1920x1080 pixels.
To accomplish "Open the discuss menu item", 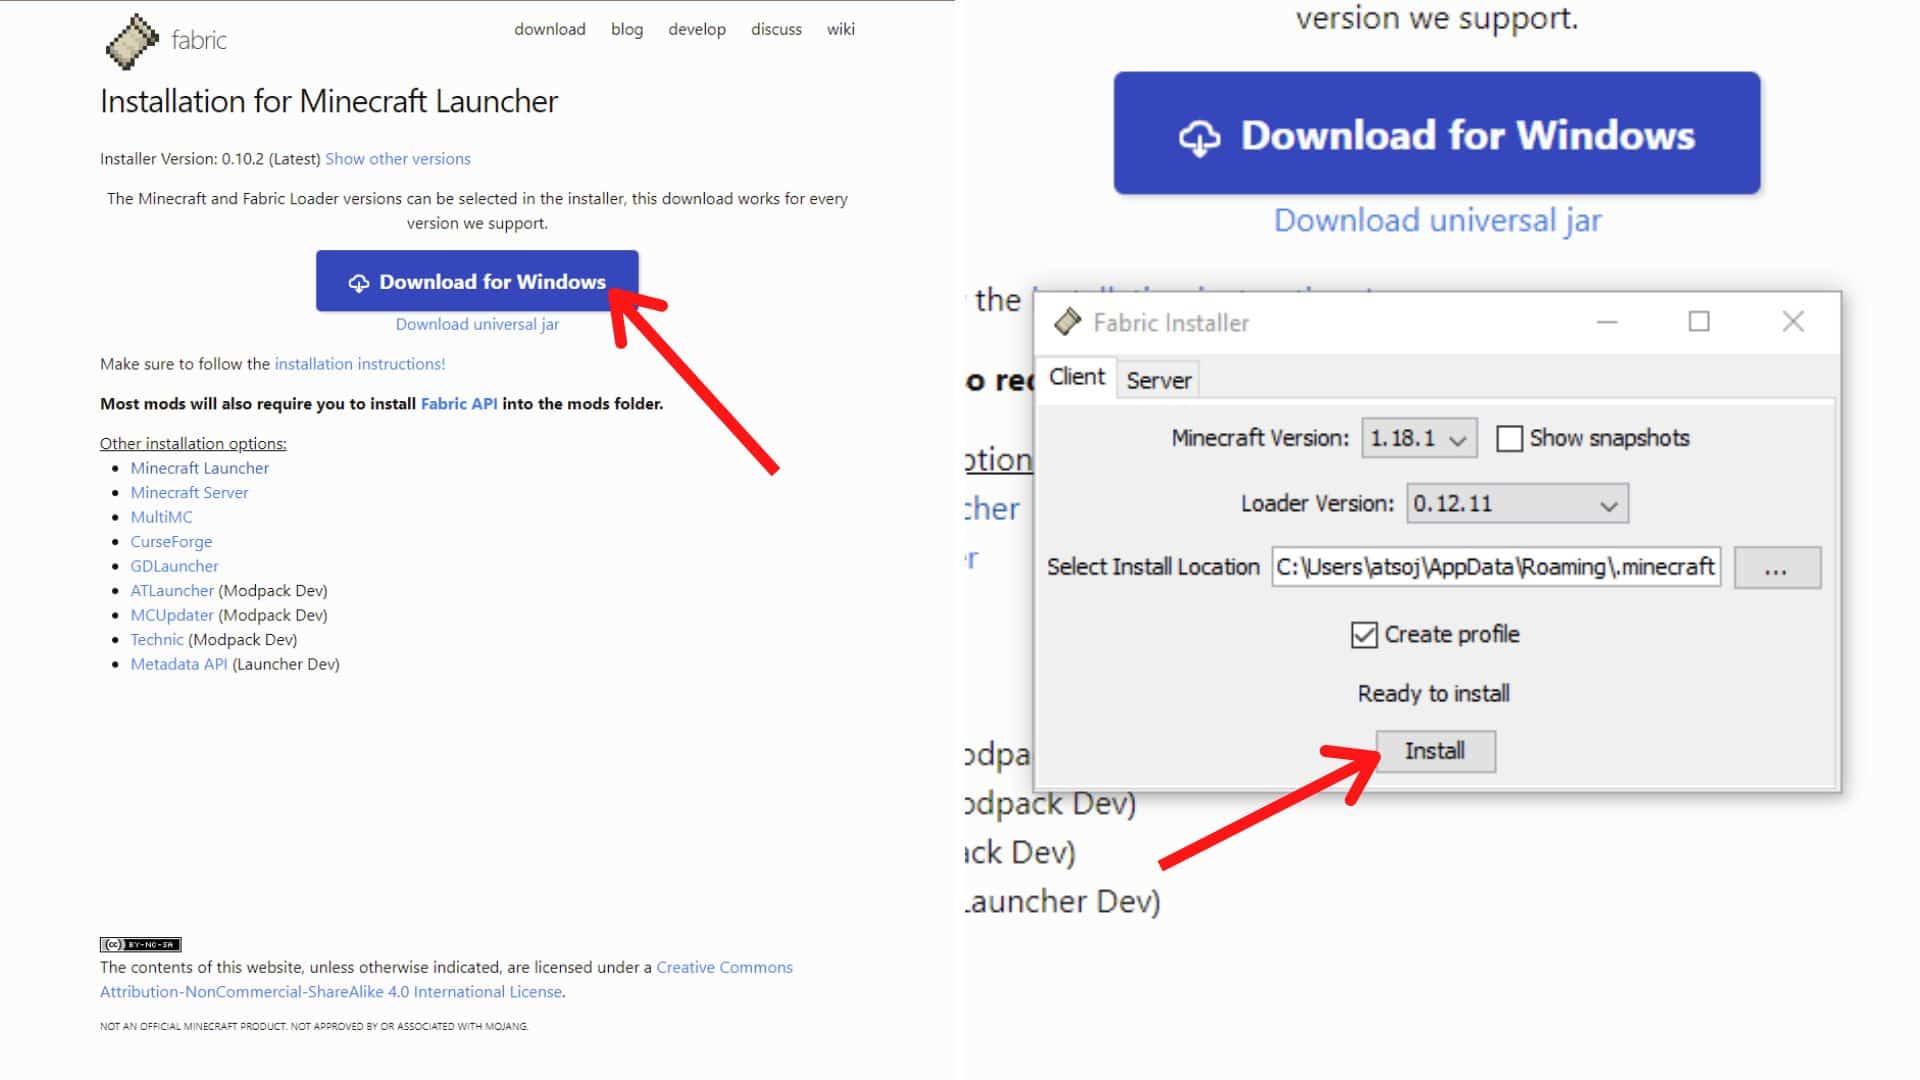I will coord(776,29).
